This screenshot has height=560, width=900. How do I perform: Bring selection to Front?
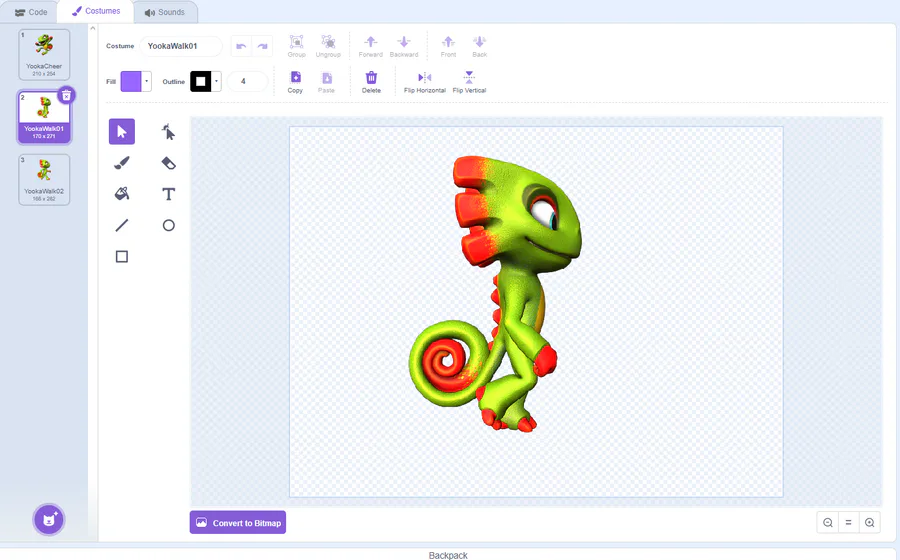448,46
